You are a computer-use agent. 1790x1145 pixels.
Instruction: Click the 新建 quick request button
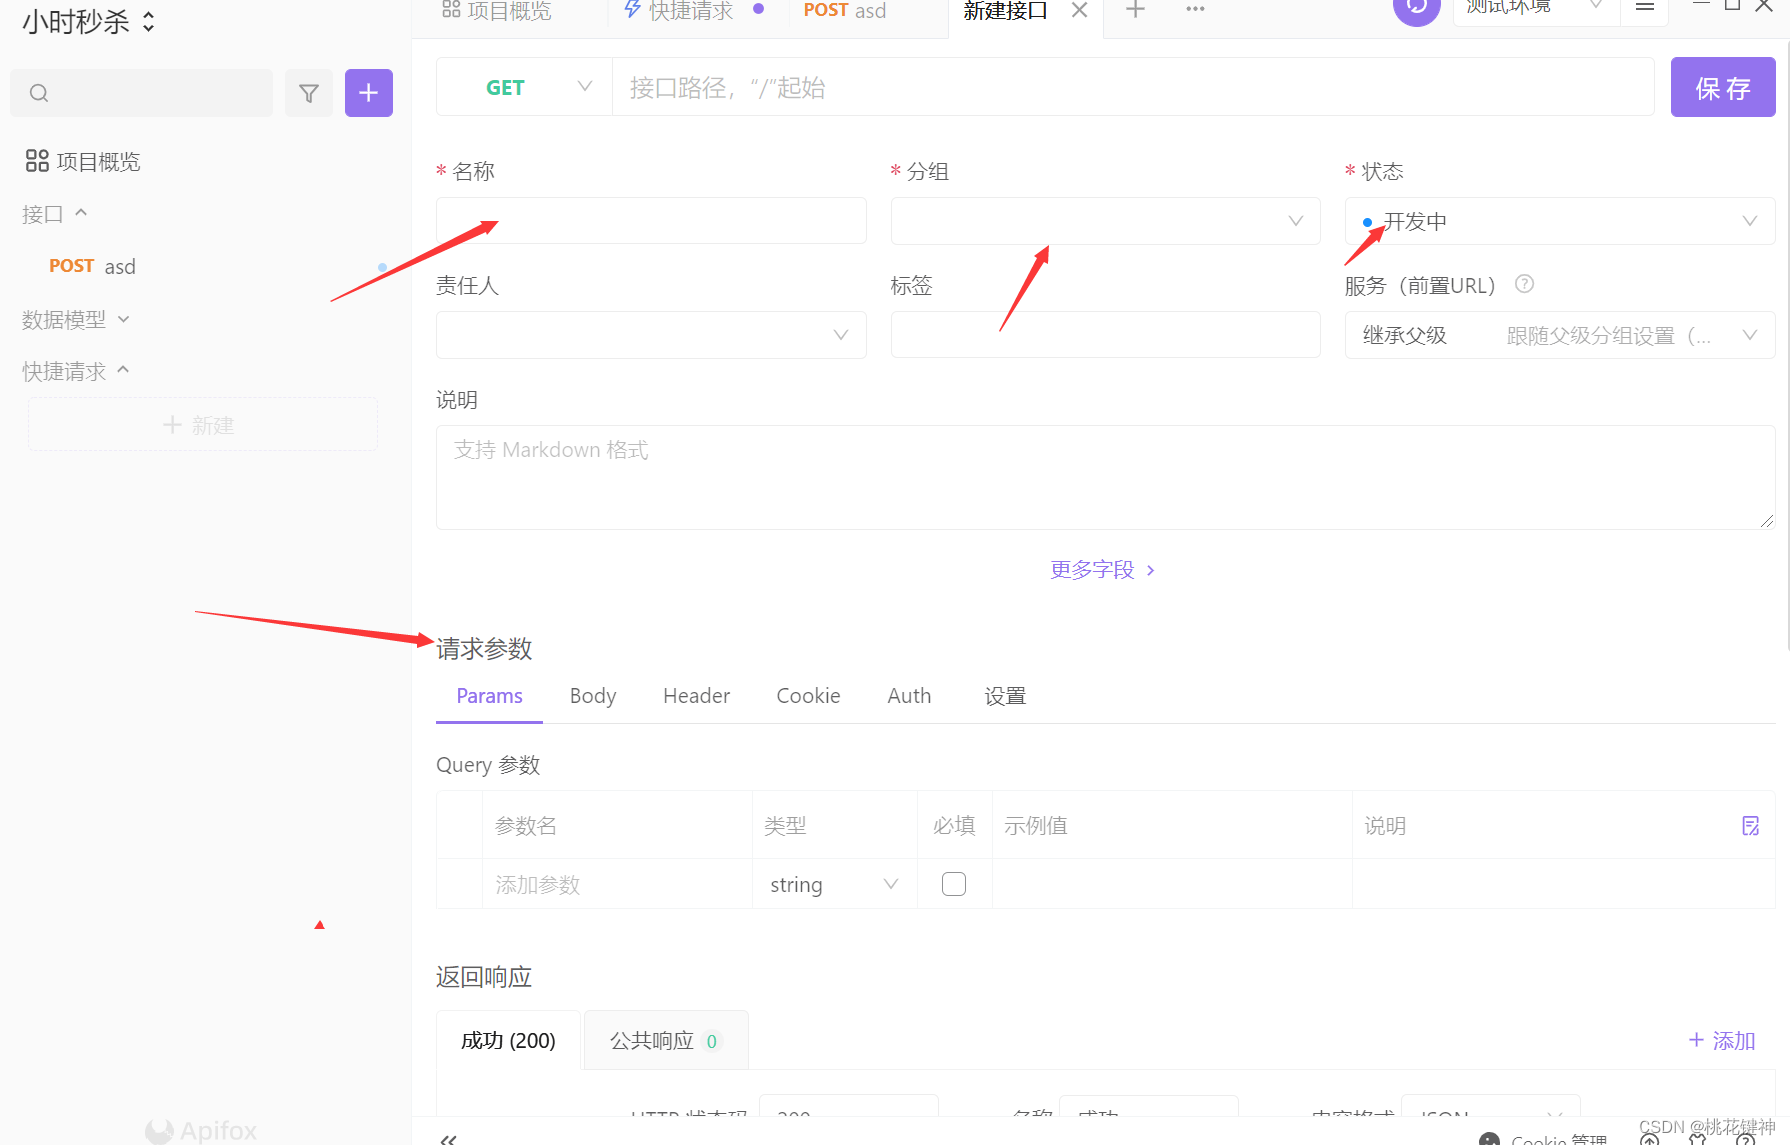tap(203, 425)
